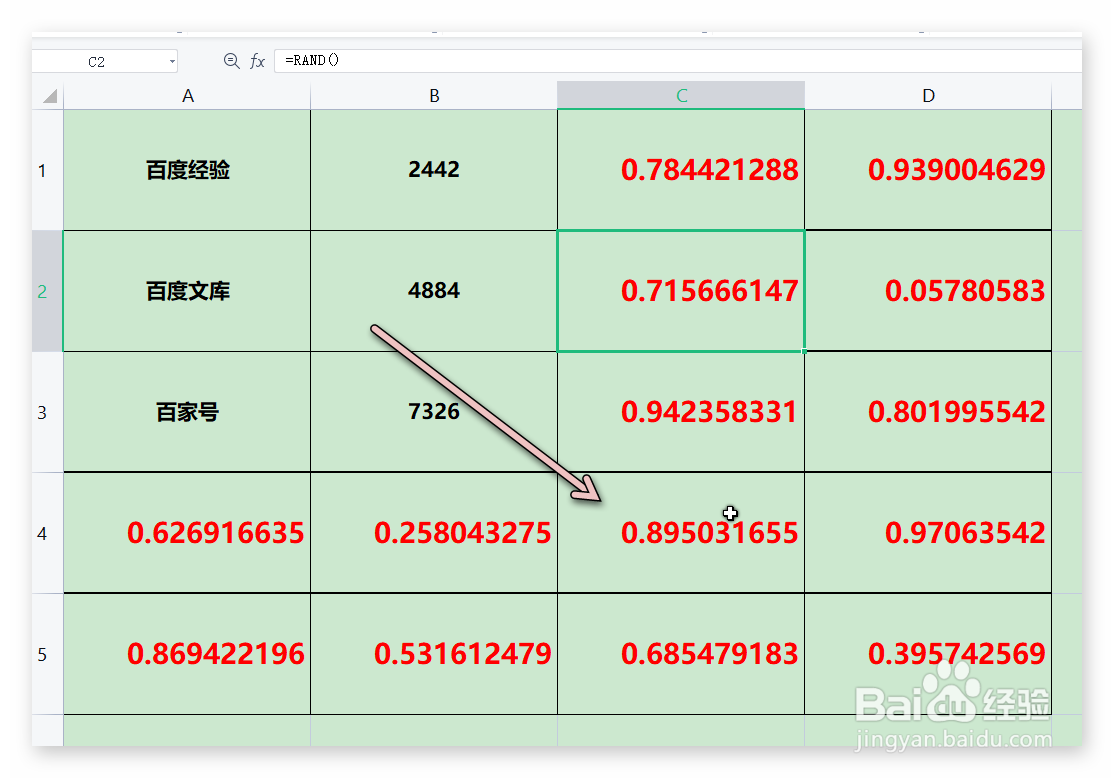
Task: Click cell showing 0.939004629
Action: pyautogui.click(x=928, y=170)
